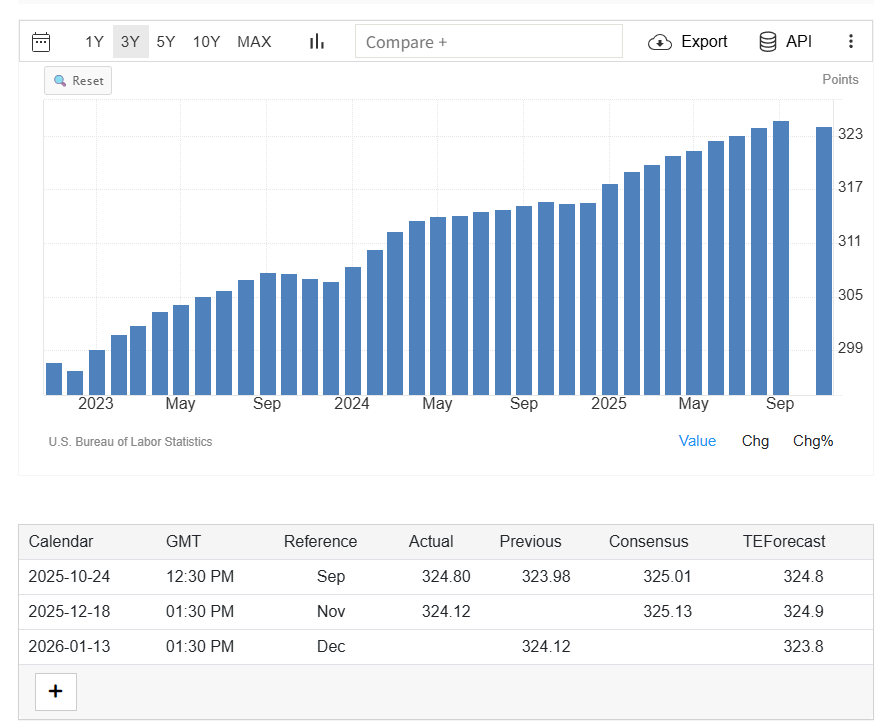
Task: Open the calendar date range picker icon
Action: click(x=41, y=41)
